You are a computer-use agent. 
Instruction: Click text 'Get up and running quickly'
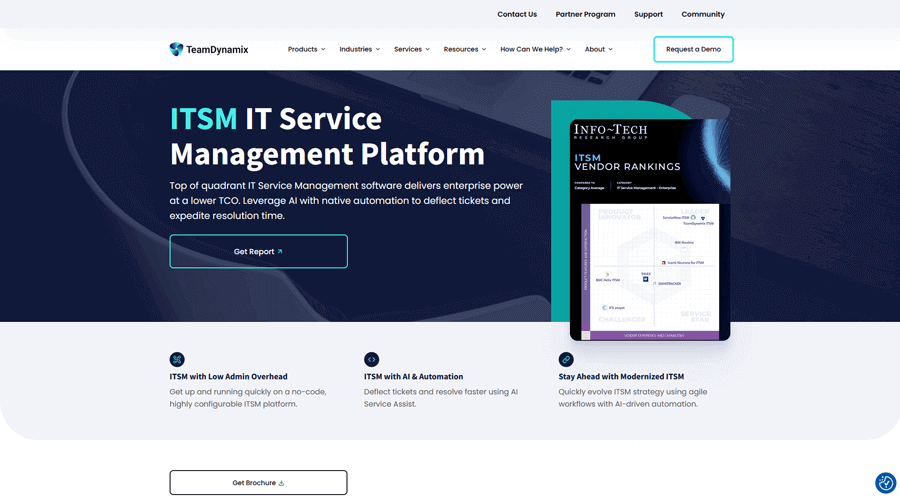pos(220,392)
